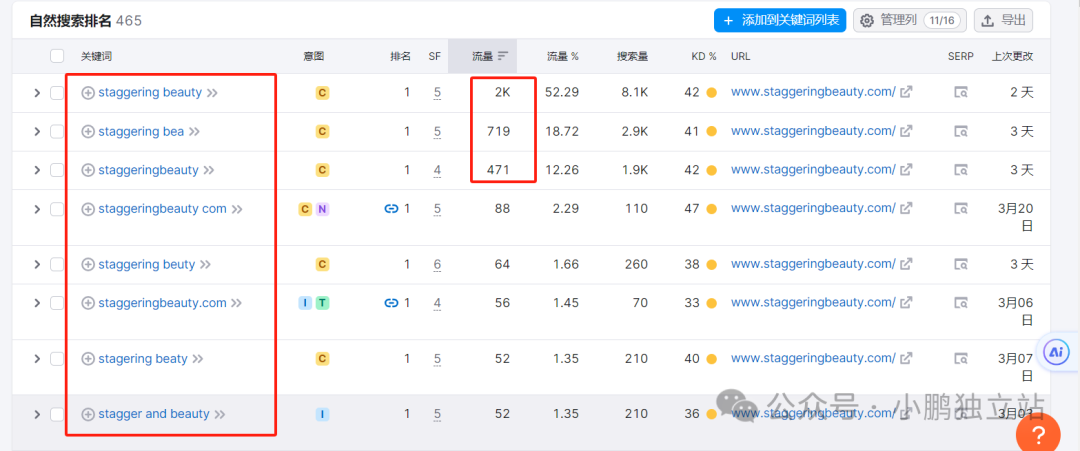Viewport: 1080px width, 451px height.
Task: Expand the stagger and beauty row
Action: pyautogui.click(x=37, y=414)
